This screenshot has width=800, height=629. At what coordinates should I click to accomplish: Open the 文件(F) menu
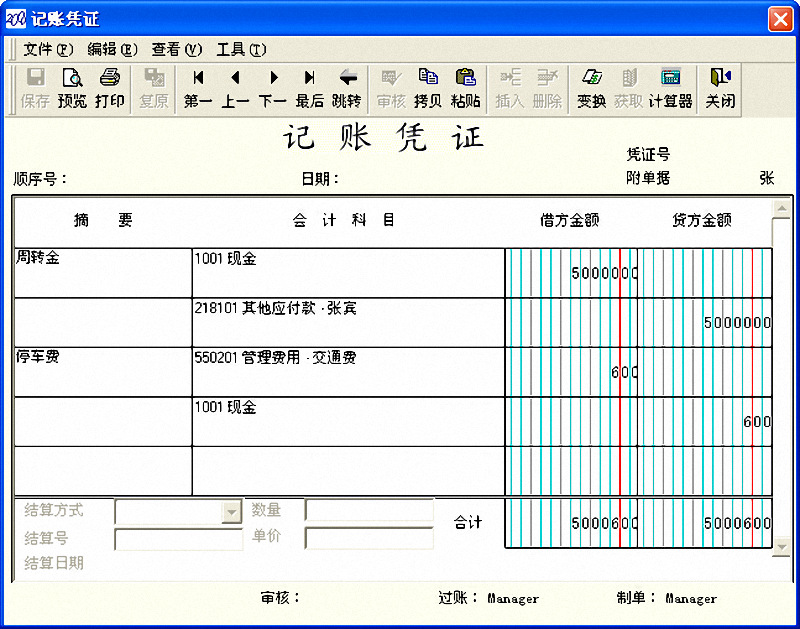(48, 49)
